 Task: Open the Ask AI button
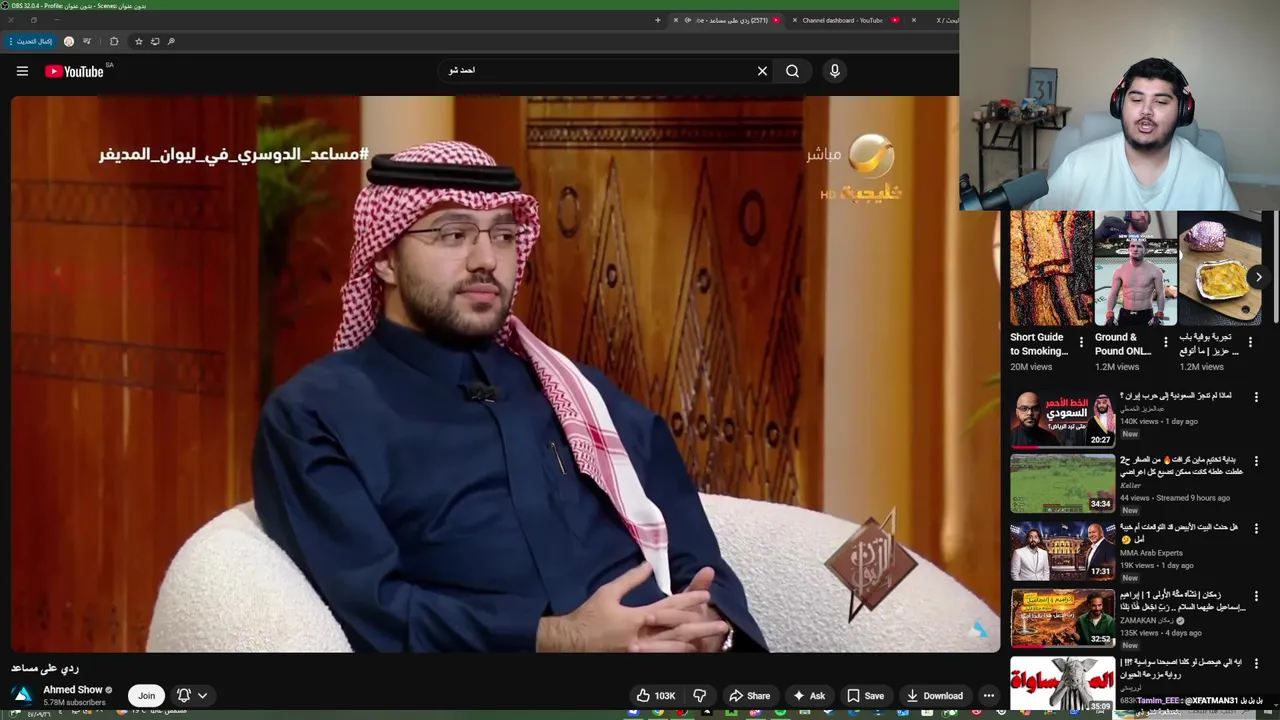tap(809, 696)
